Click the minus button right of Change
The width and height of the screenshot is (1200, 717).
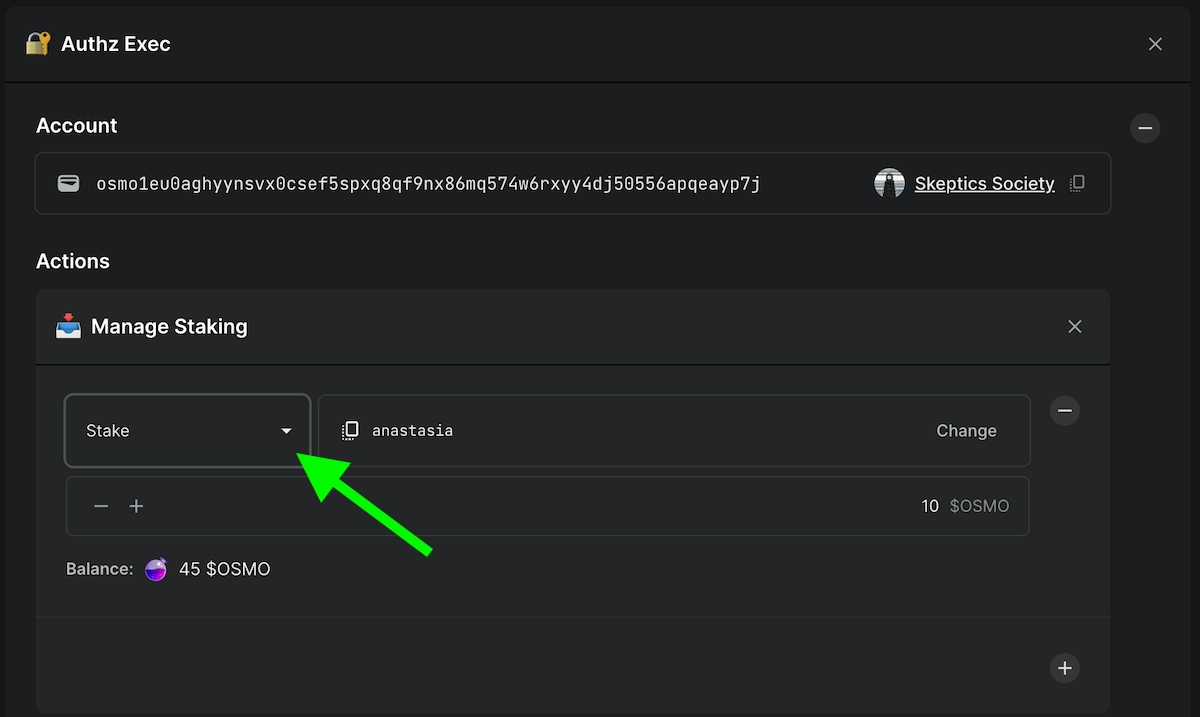tap(1065, 410)
